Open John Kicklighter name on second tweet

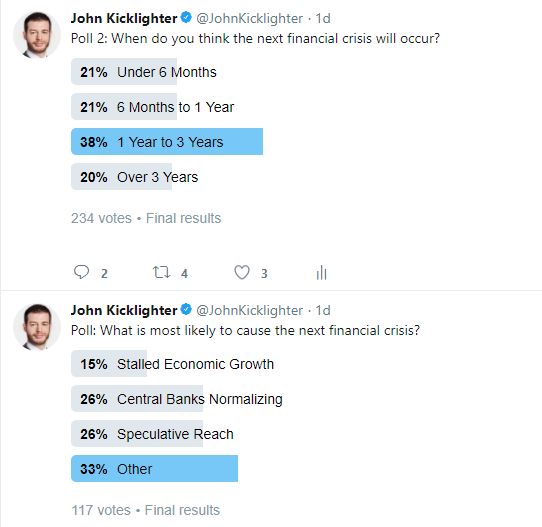[124, 310]
